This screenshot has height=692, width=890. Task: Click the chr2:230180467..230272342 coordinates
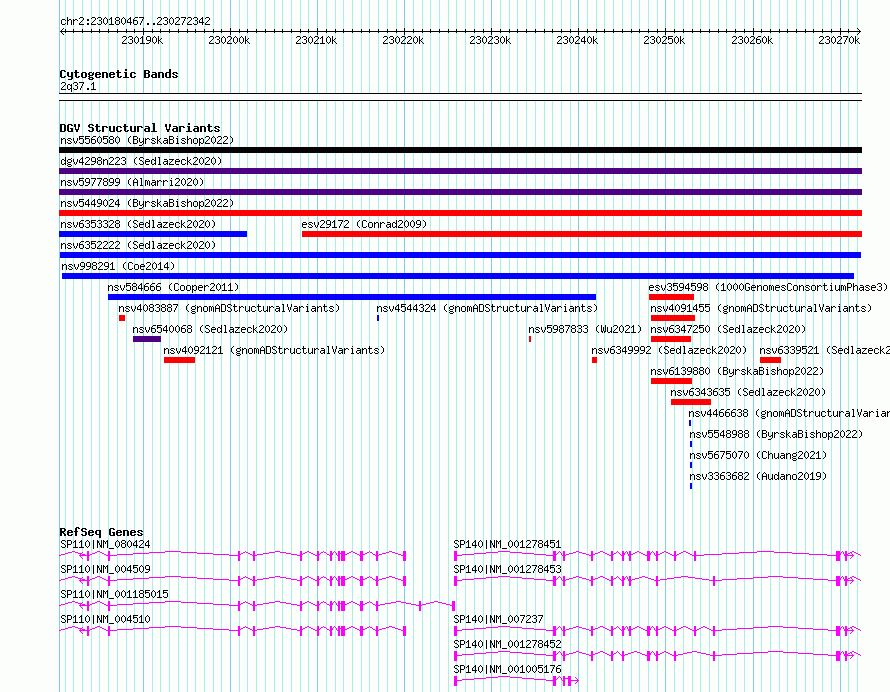[135, 21]
